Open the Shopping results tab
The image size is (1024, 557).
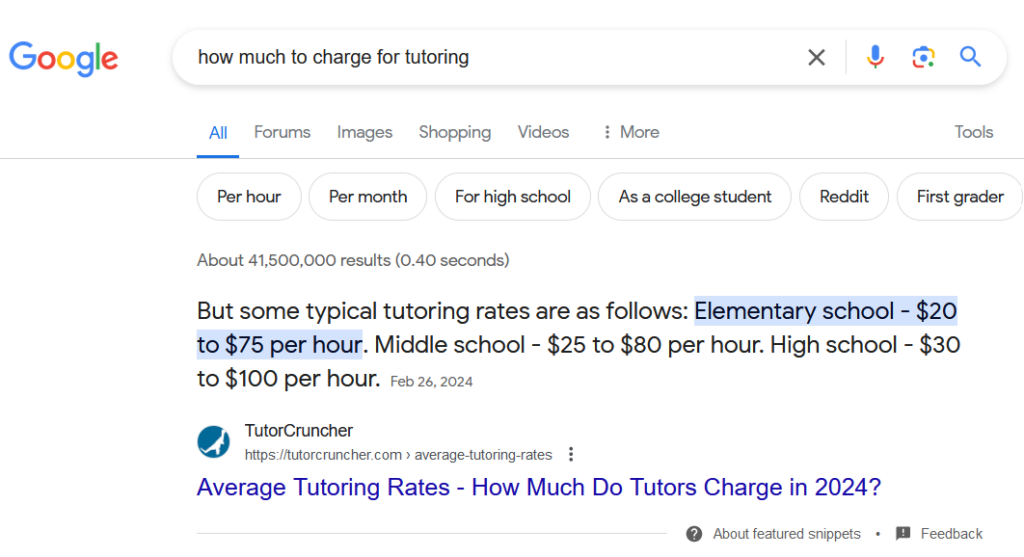454,132
